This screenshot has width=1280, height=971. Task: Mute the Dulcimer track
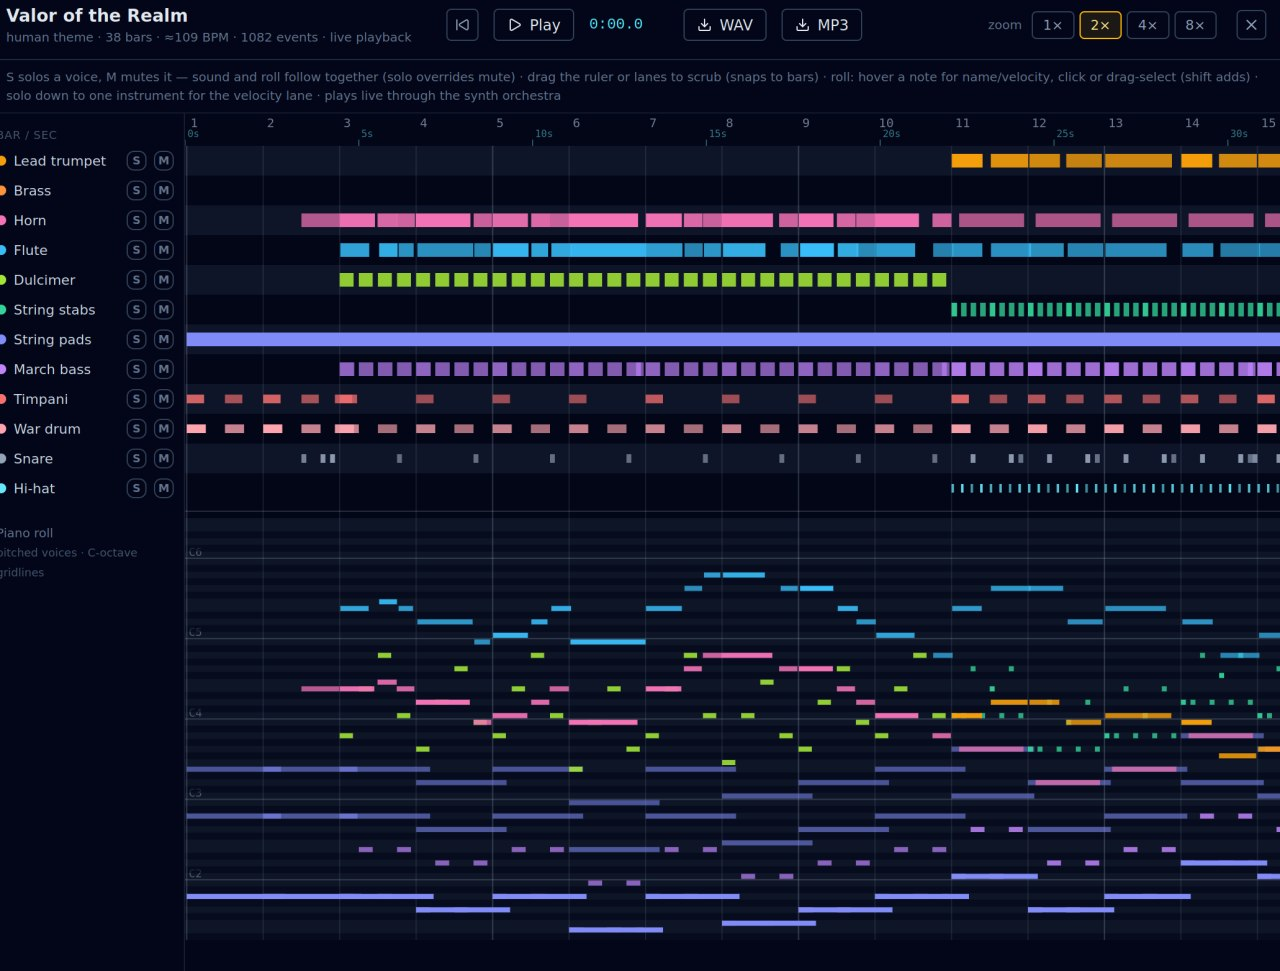[x=164, y=280]
